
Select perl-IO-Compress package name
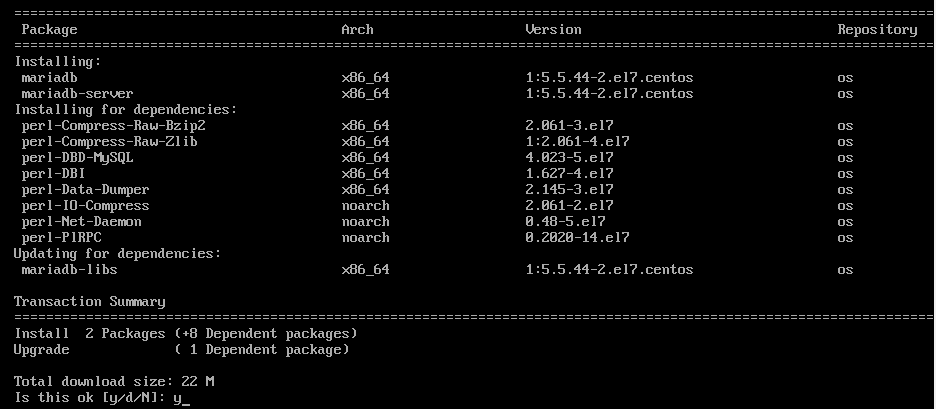(85, 205)
